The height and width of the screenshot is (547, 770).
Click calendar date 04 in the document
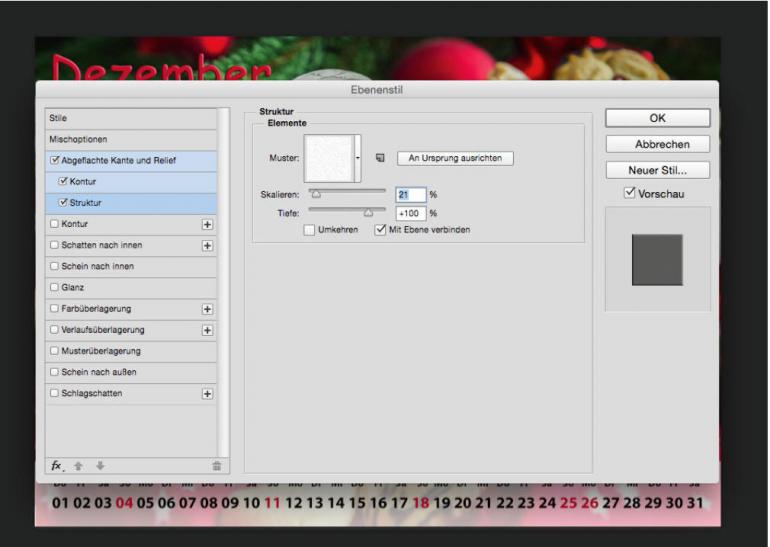pyautogui.click(x=124, y=503)
